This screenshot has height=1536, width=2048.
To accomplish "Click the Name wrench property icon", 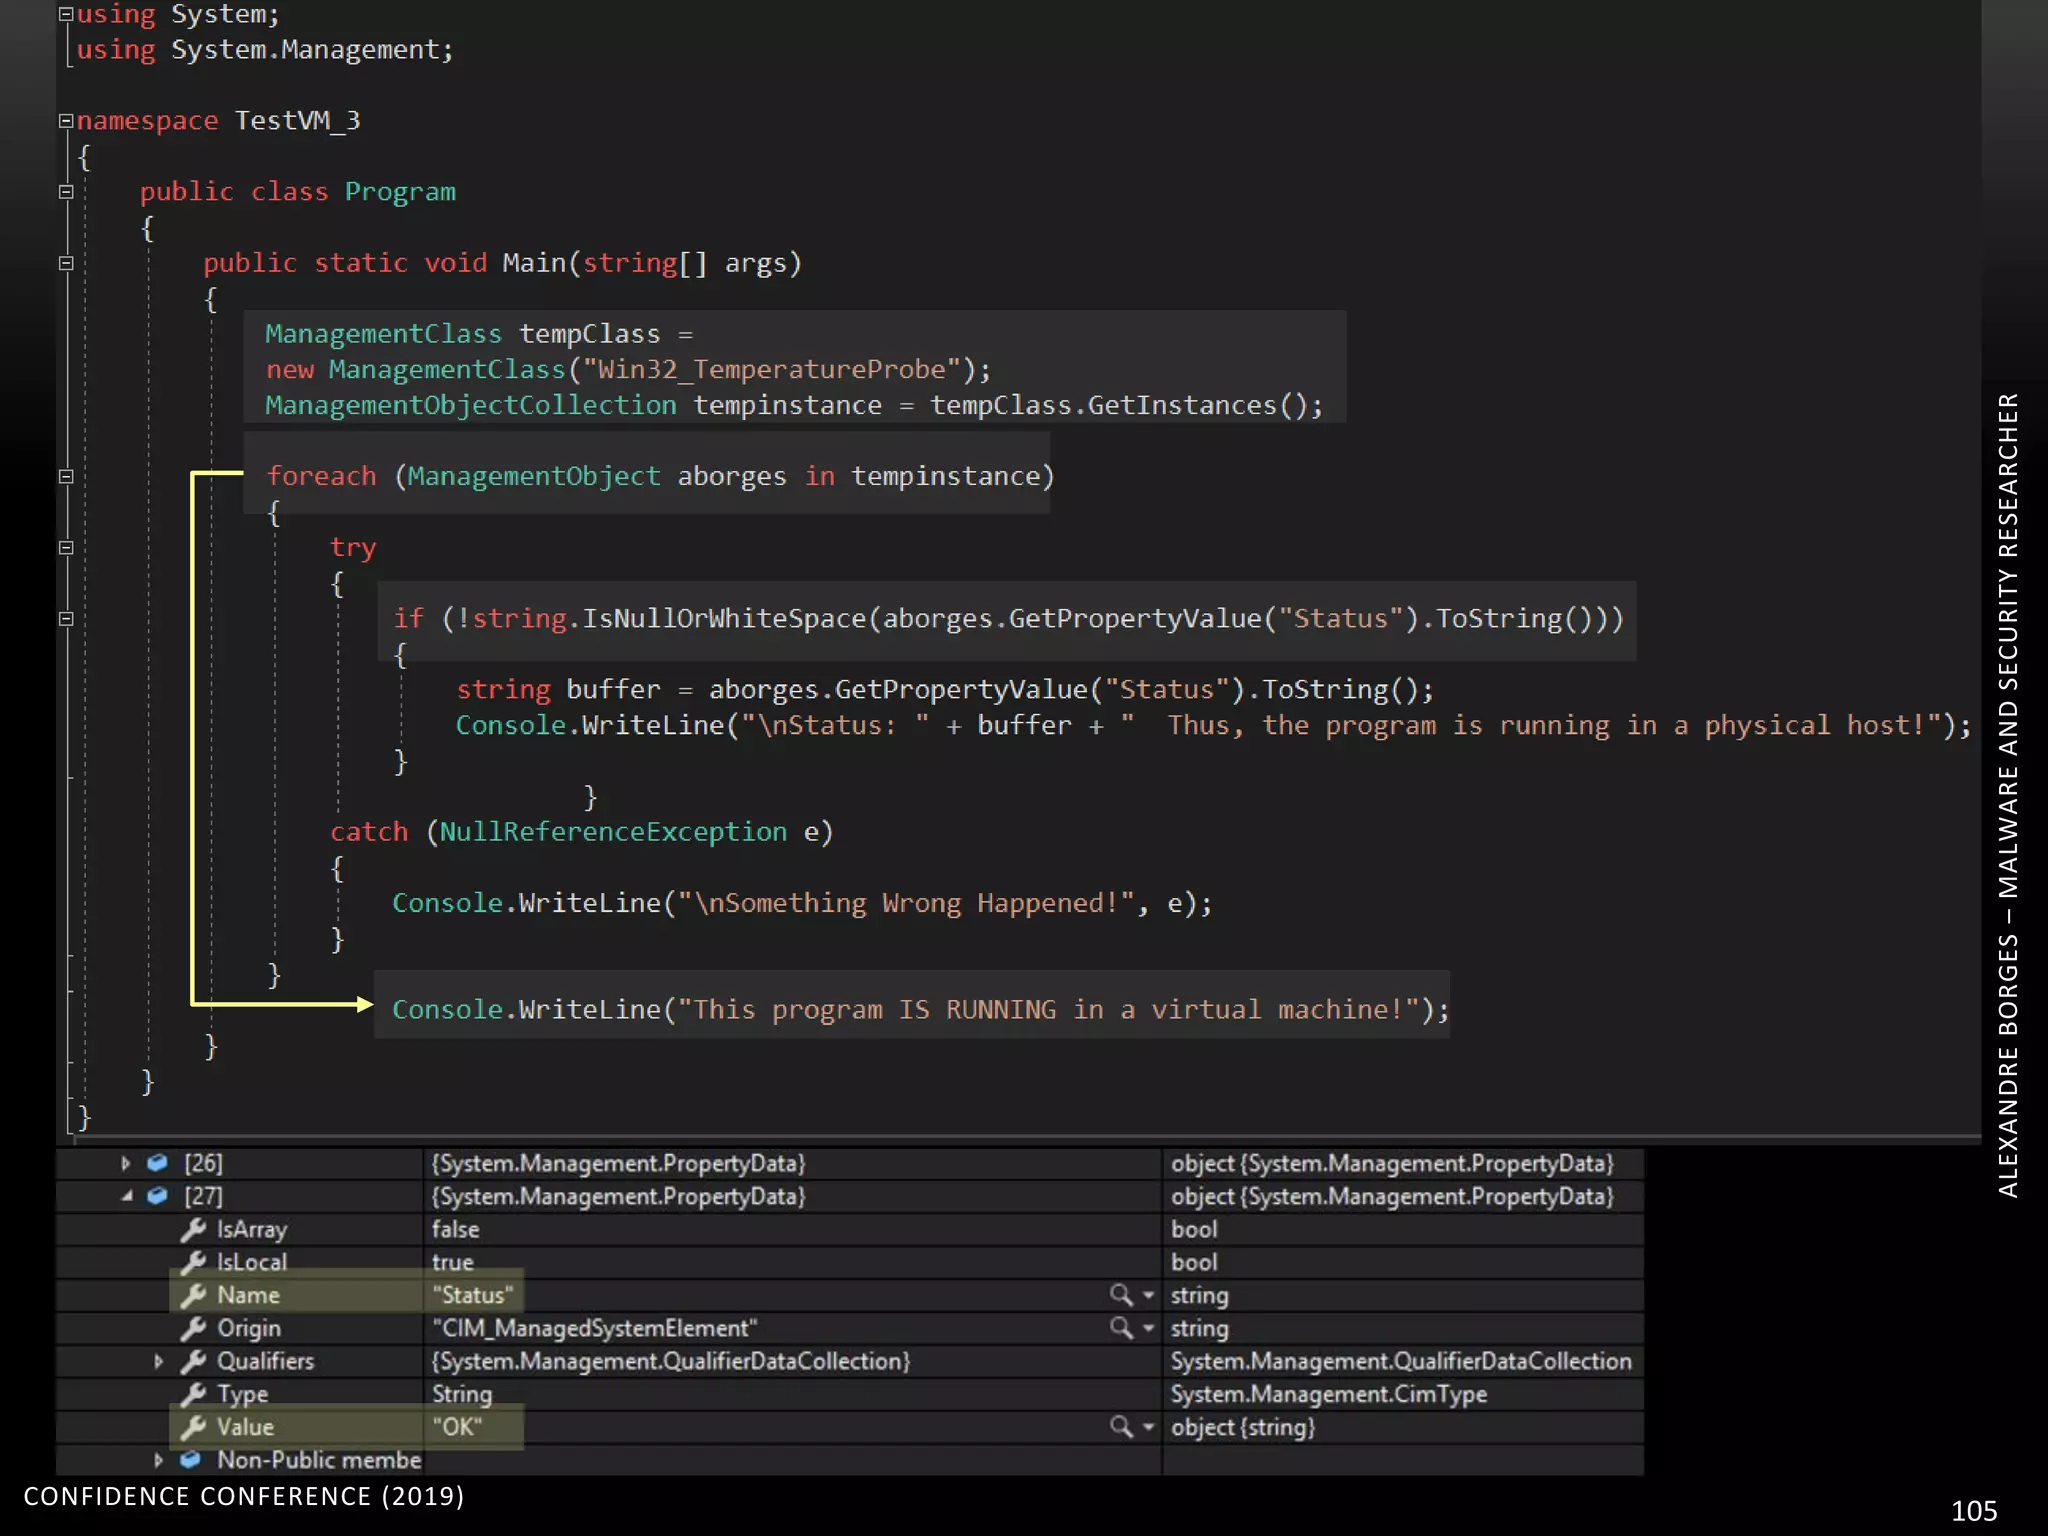I will pos(193,1295).
